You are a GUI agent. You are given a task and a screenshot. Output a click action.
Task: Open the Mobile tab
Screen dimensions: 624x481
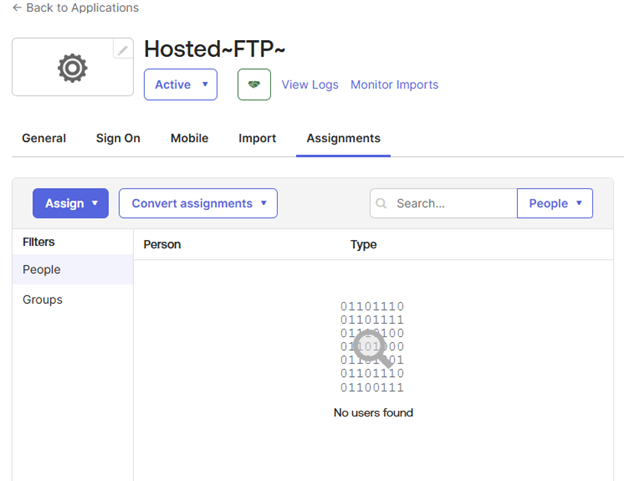click(189, 138)
